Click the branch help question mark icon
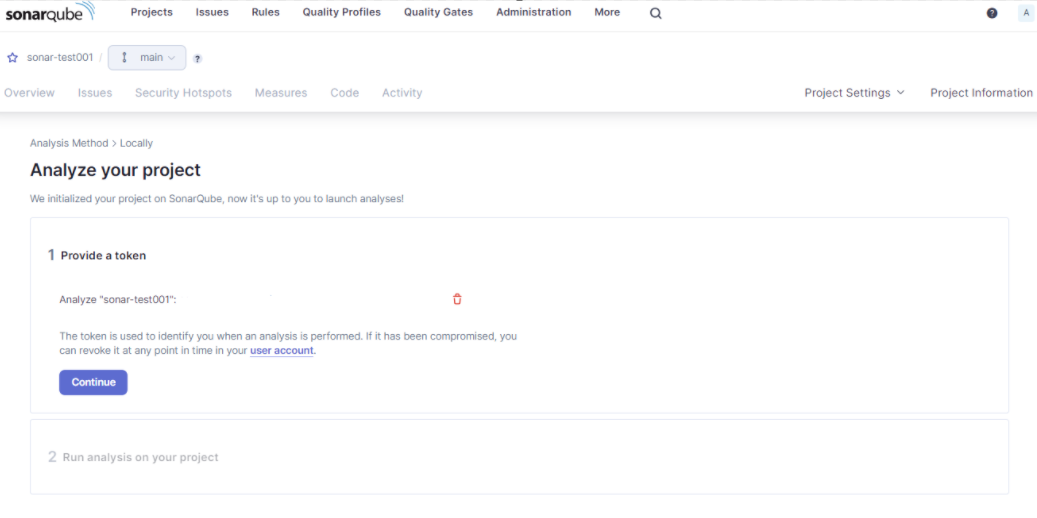 (x=197, y=59)
